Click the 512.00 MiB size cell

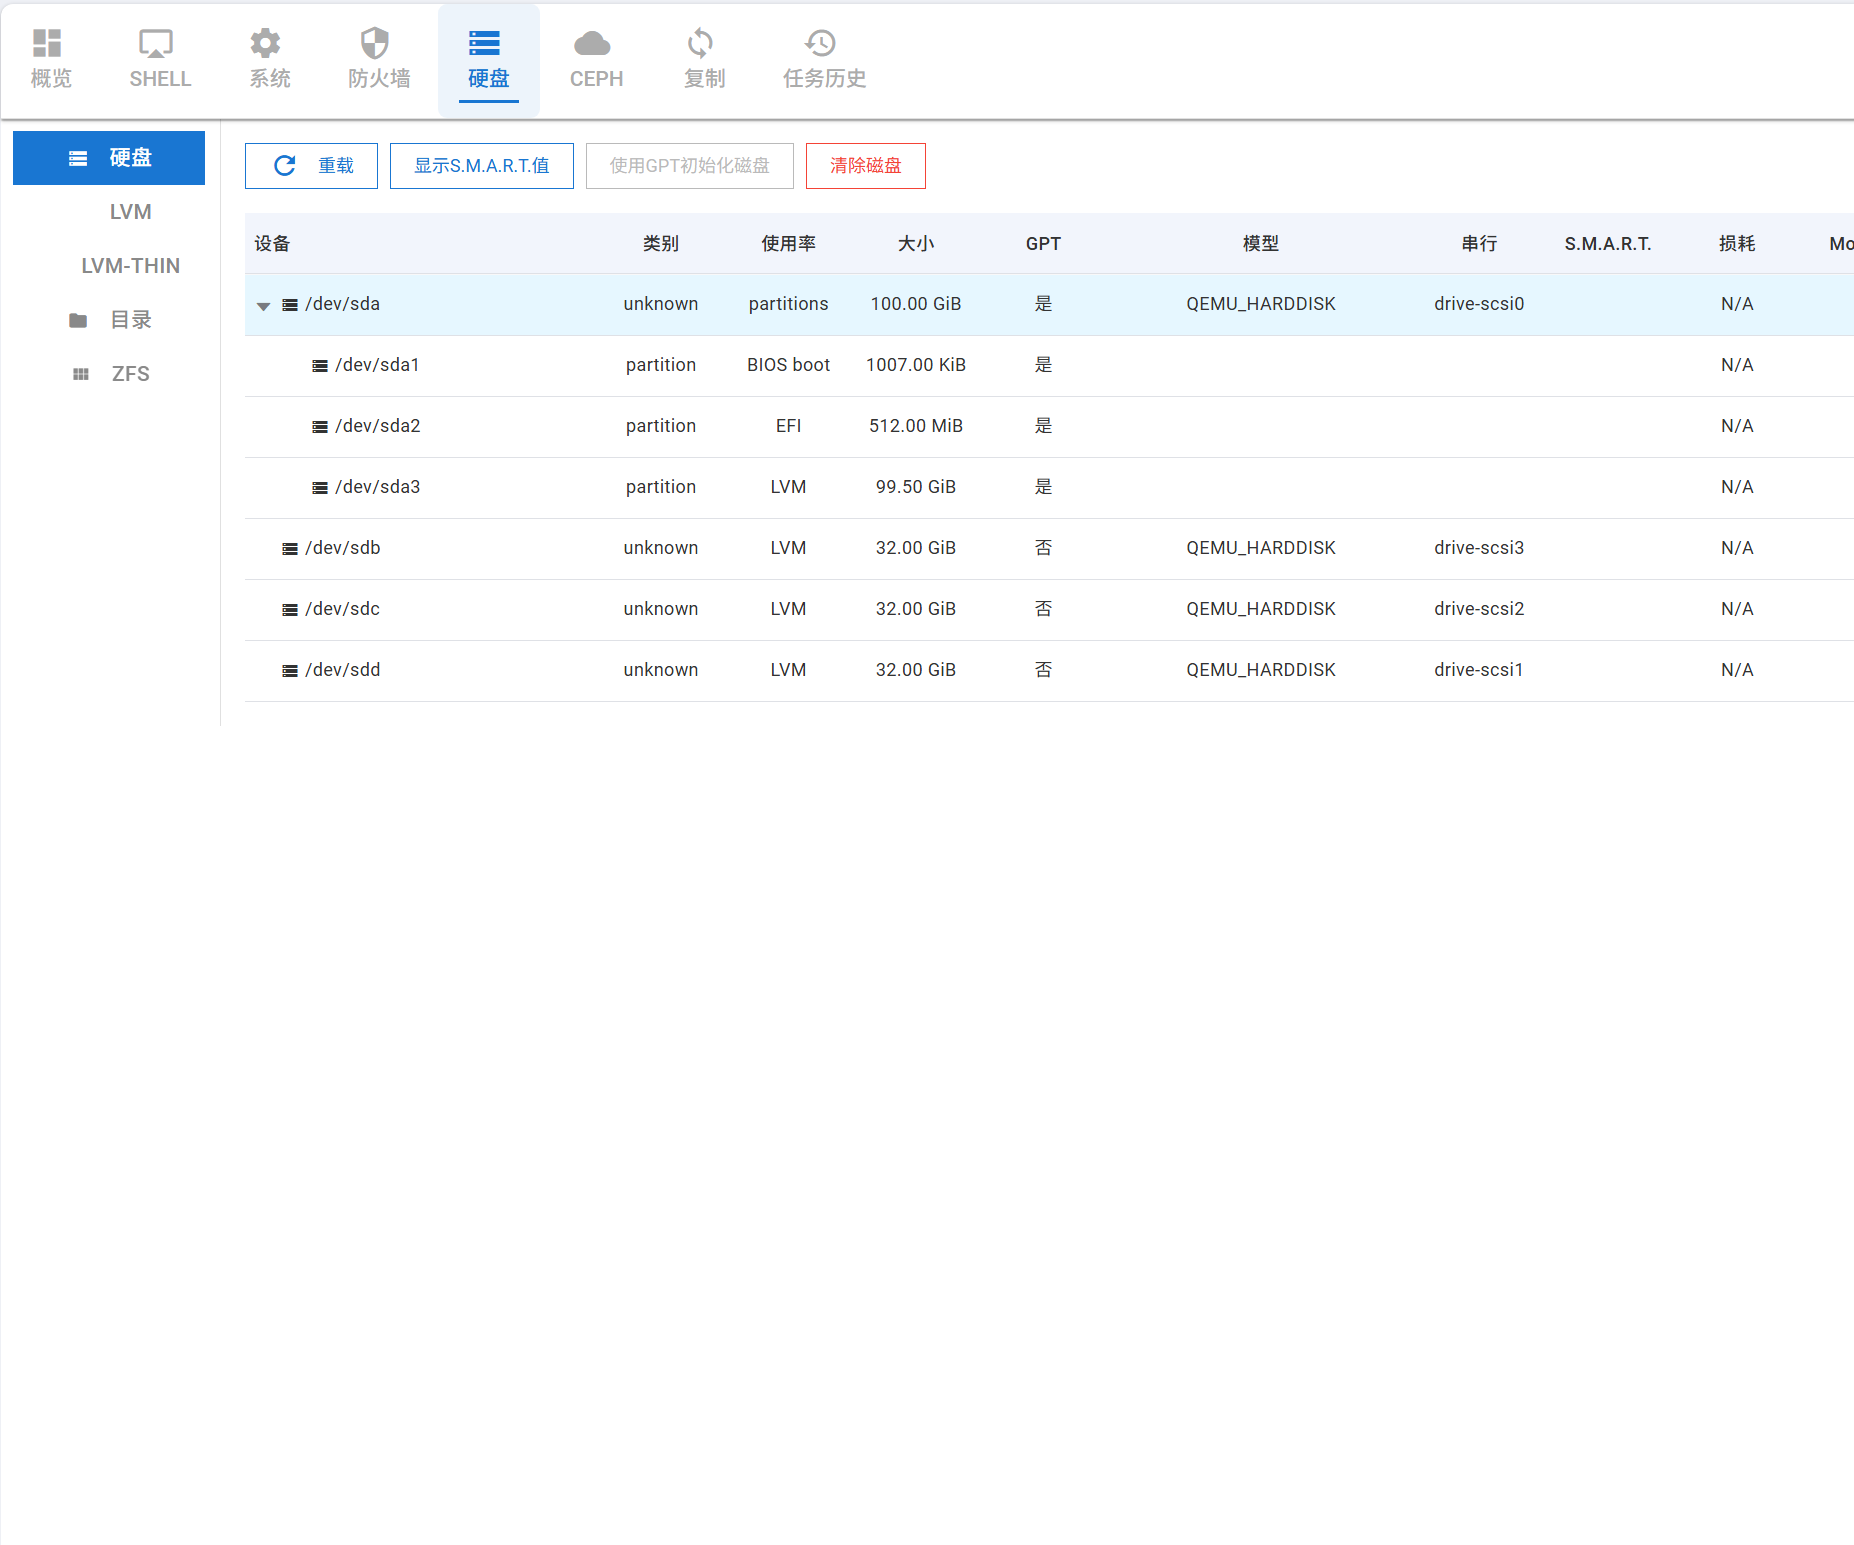coord(916,426)
